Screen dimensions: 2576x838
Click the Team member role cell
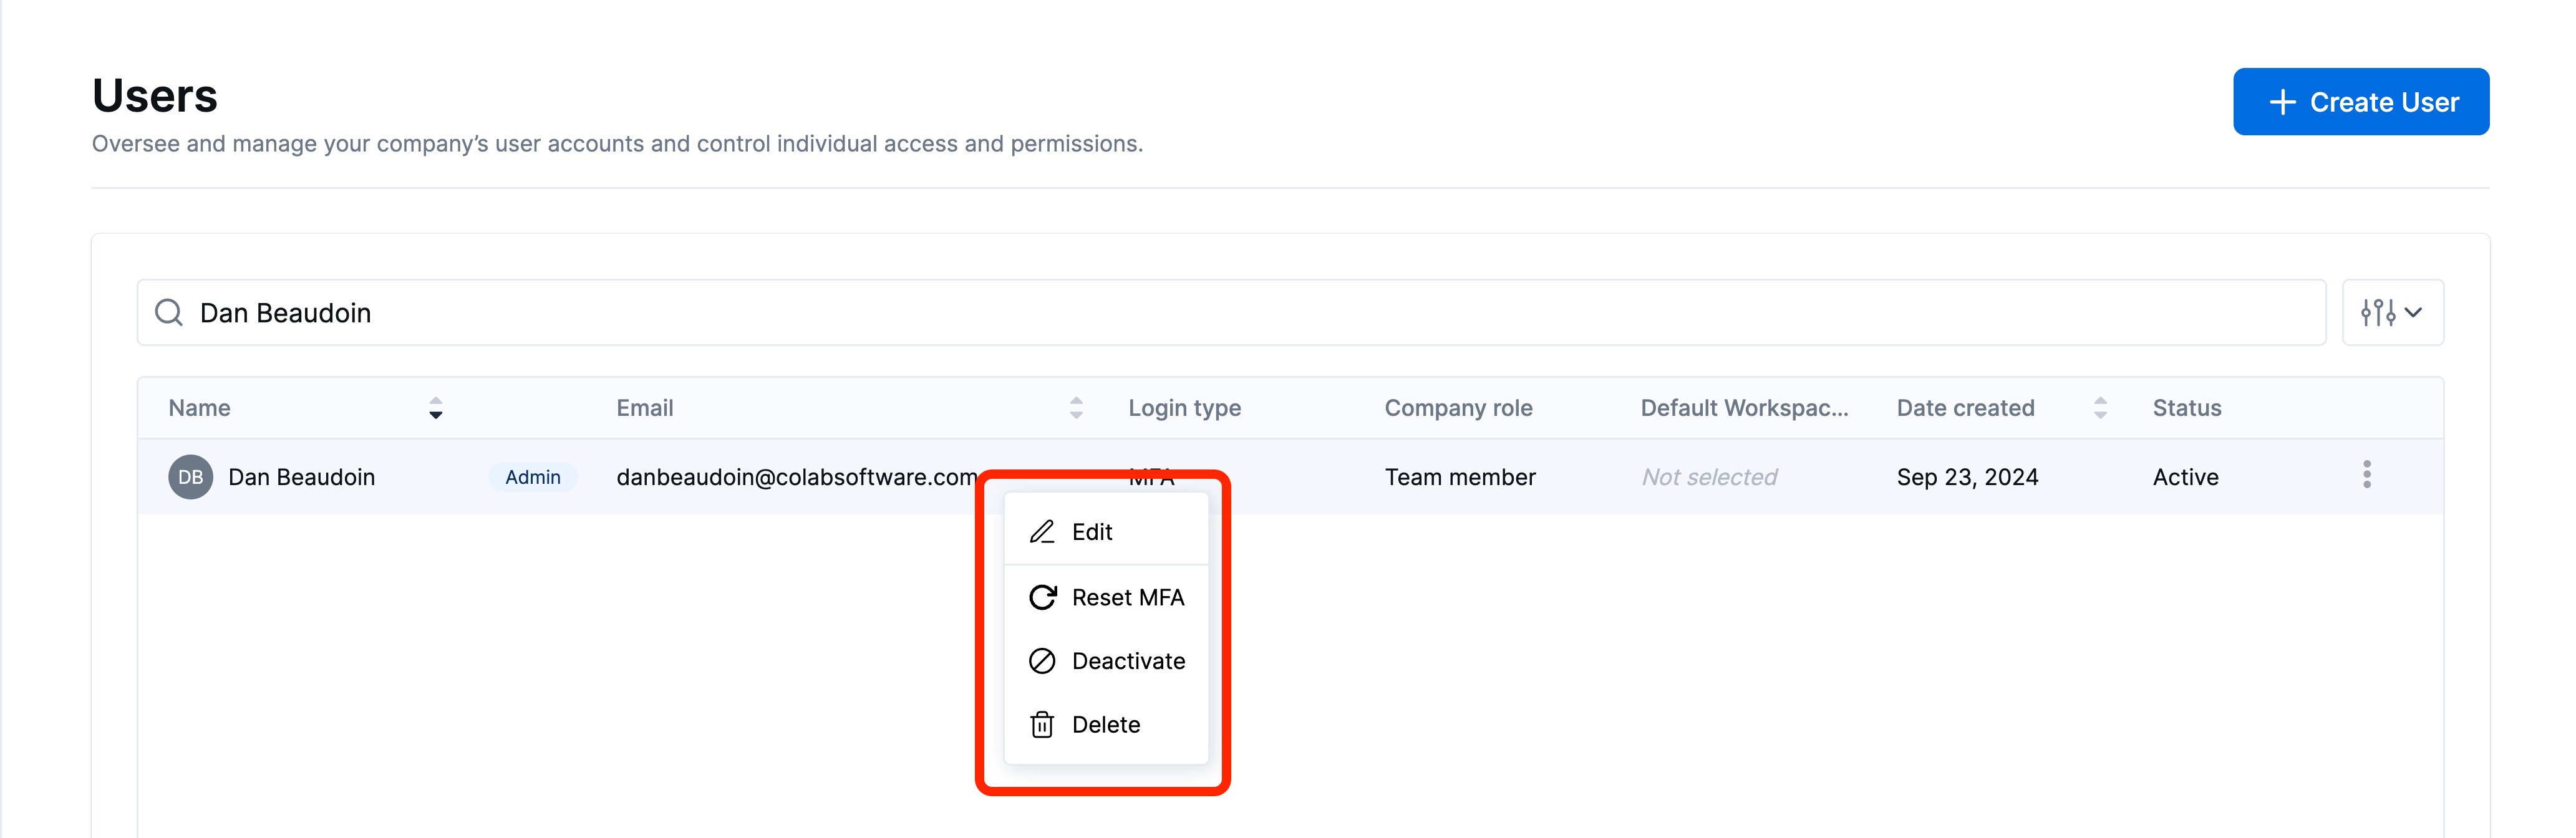[x=1460, y=478]
